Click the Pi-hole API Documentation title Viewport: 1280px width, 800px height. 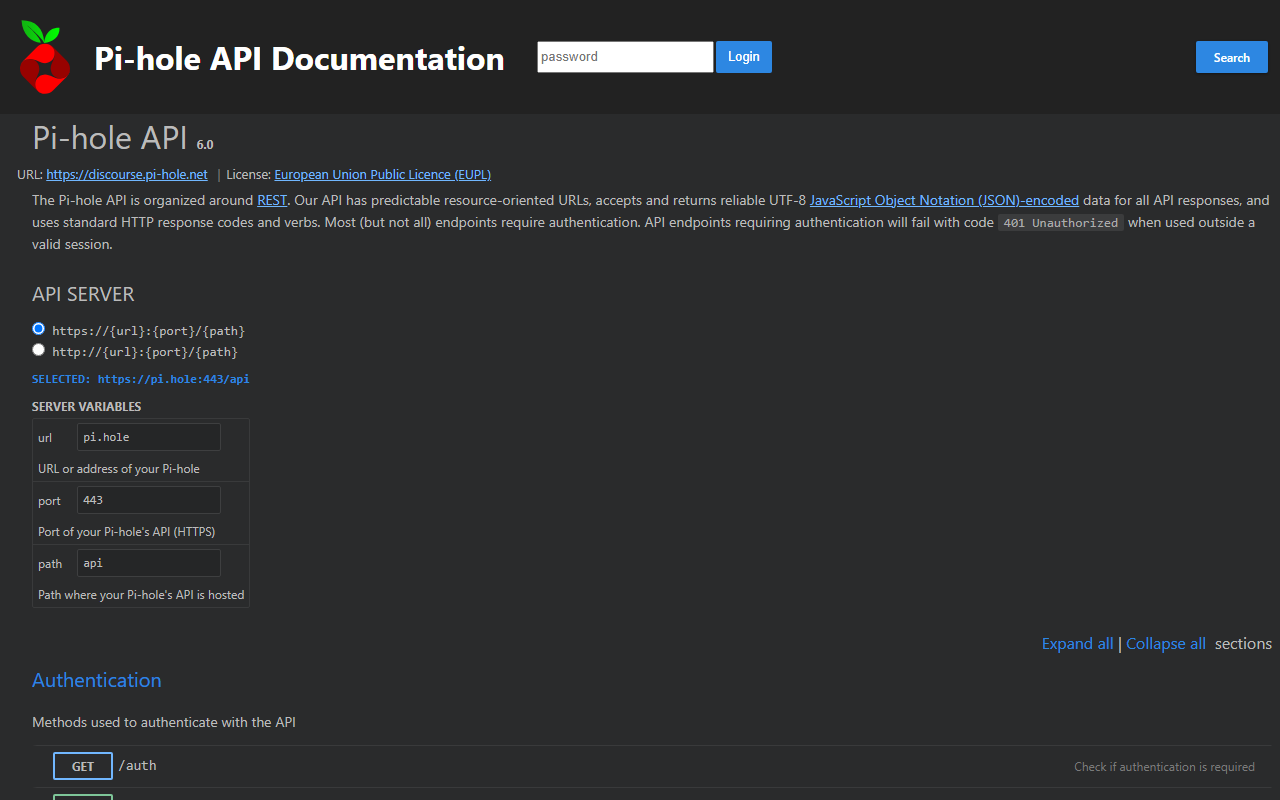[299, 58]
